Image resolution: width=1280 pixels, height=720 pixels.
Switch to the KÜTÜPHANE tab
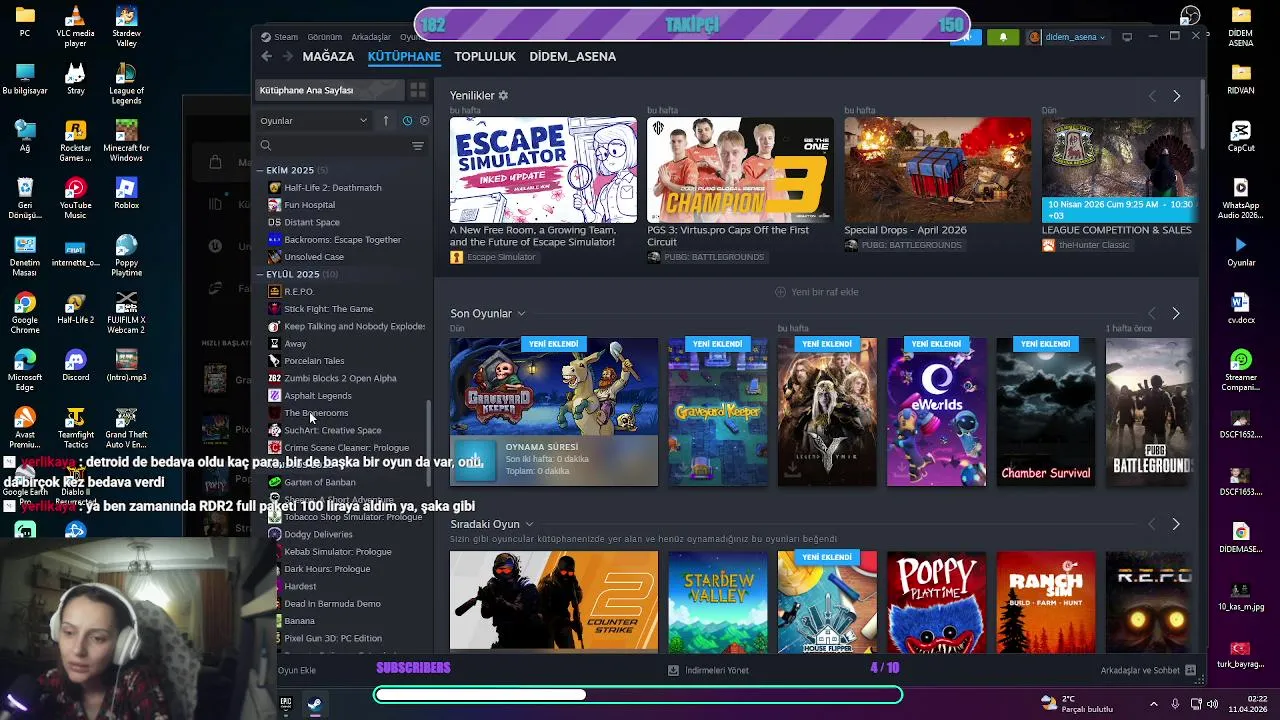pyautogui.click(x=404, y=57)
